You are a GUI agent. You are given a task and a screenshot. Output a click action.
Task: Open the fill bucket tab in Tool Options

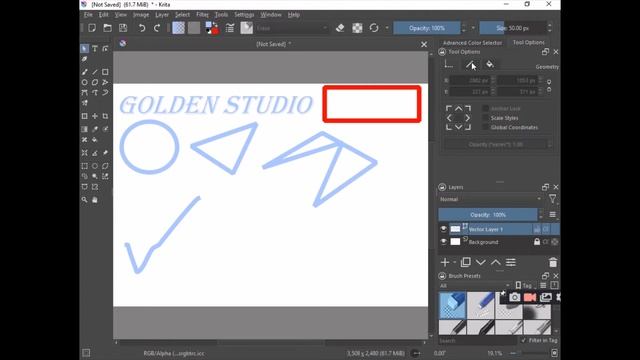pos(489,64)
